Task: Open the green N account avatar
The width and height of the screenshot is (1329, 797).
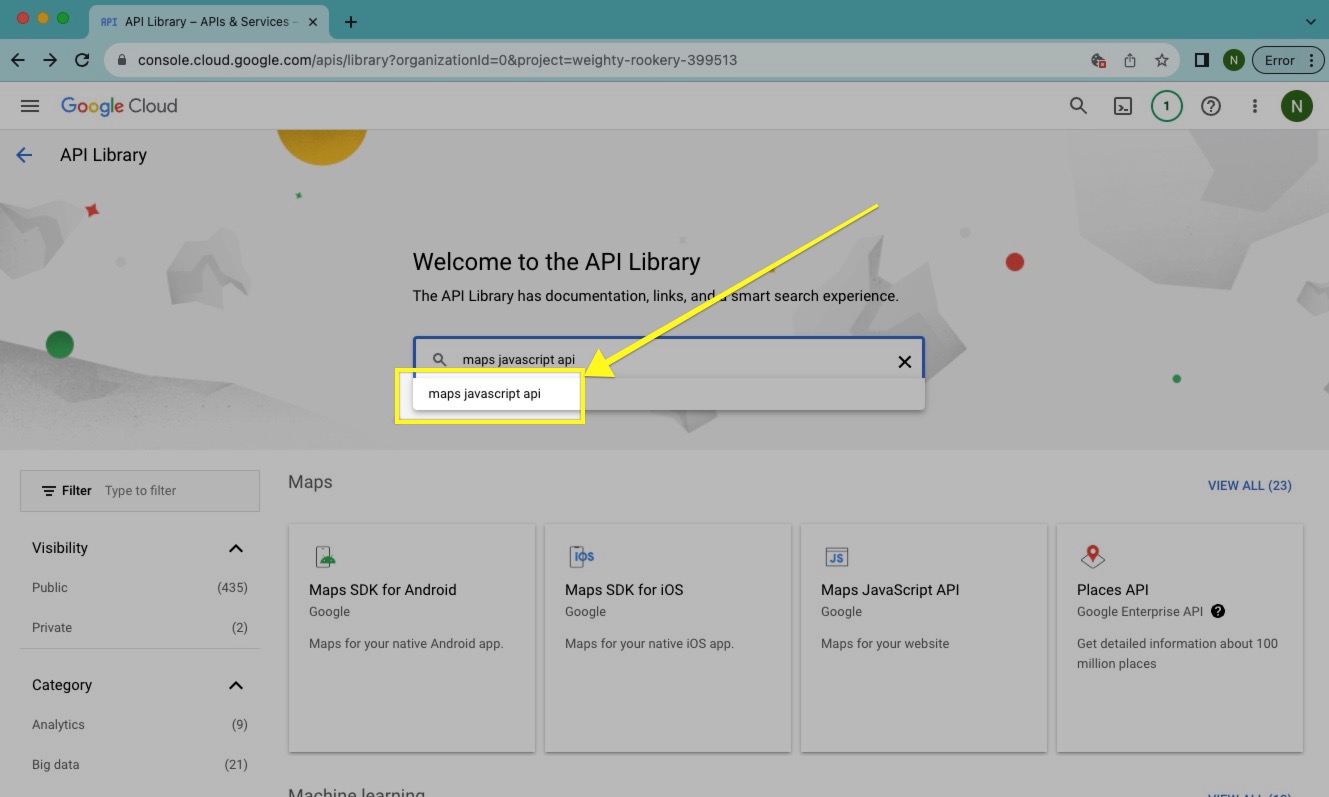Action: tap(1297, 106)
